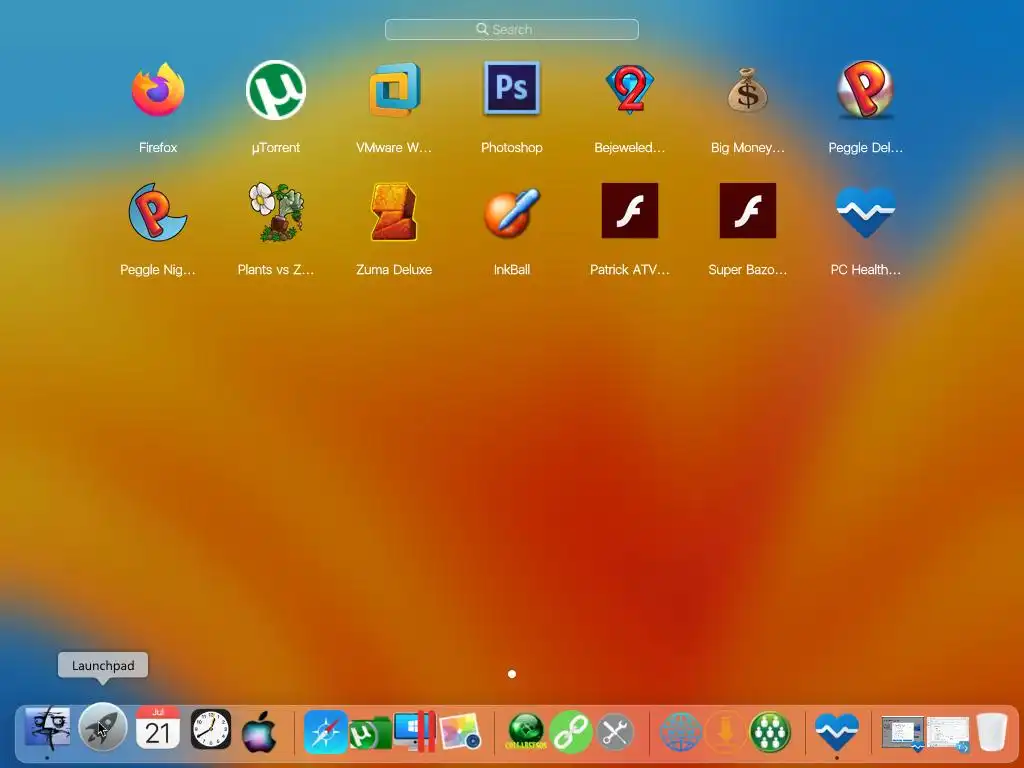Open Firefox from Launchpad
This screenshot has width=1024, height=768.
(x=158, y=89)
